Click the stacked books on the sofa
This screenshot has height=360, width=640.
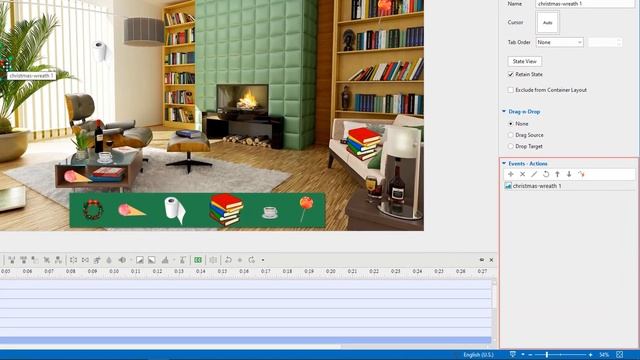point(362,143)
